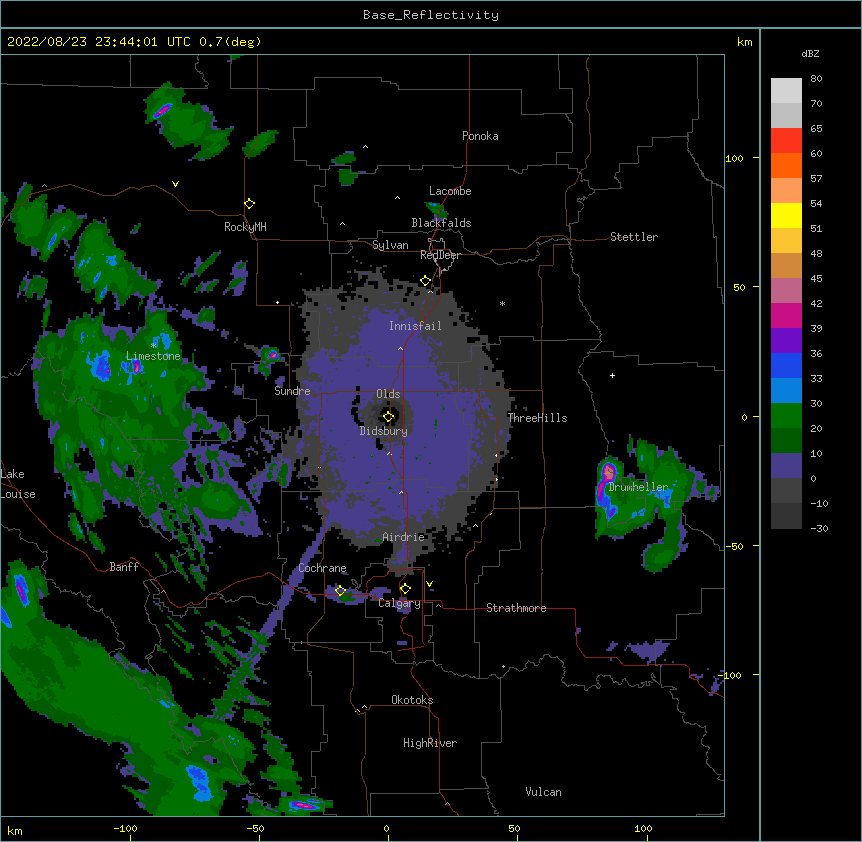Click the Limestone label
Screen dimensions: 862x842
(153, 356)
